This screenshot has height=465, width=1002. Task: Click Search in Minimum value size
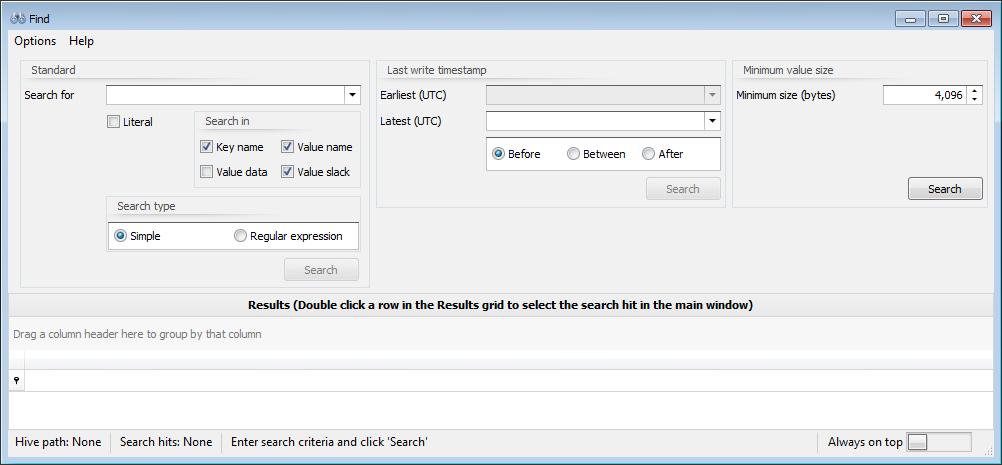tap(944, 189)
